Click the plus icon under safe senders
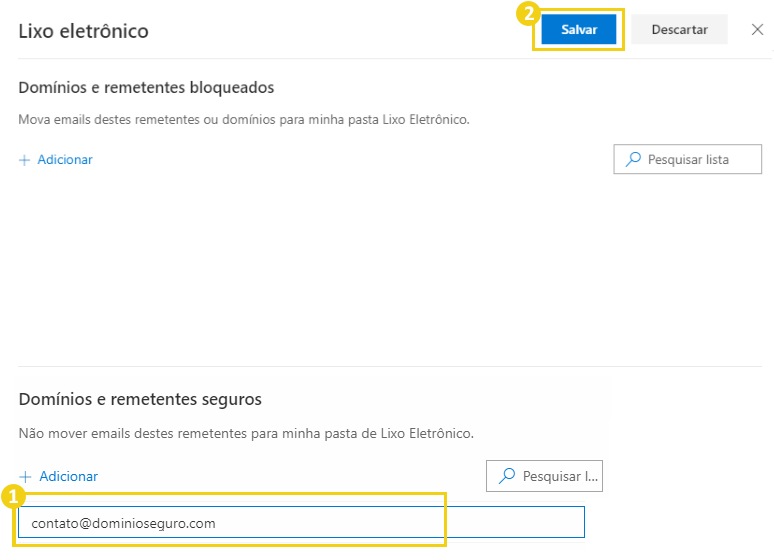774x560 pixels. pos(25,477)
